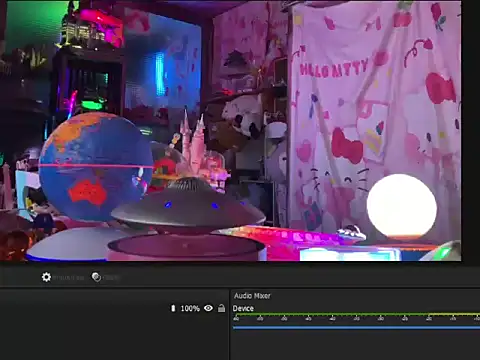Select the 100% battery level text
The height and width of the screenshot is (360, 480).
point(190,309)
